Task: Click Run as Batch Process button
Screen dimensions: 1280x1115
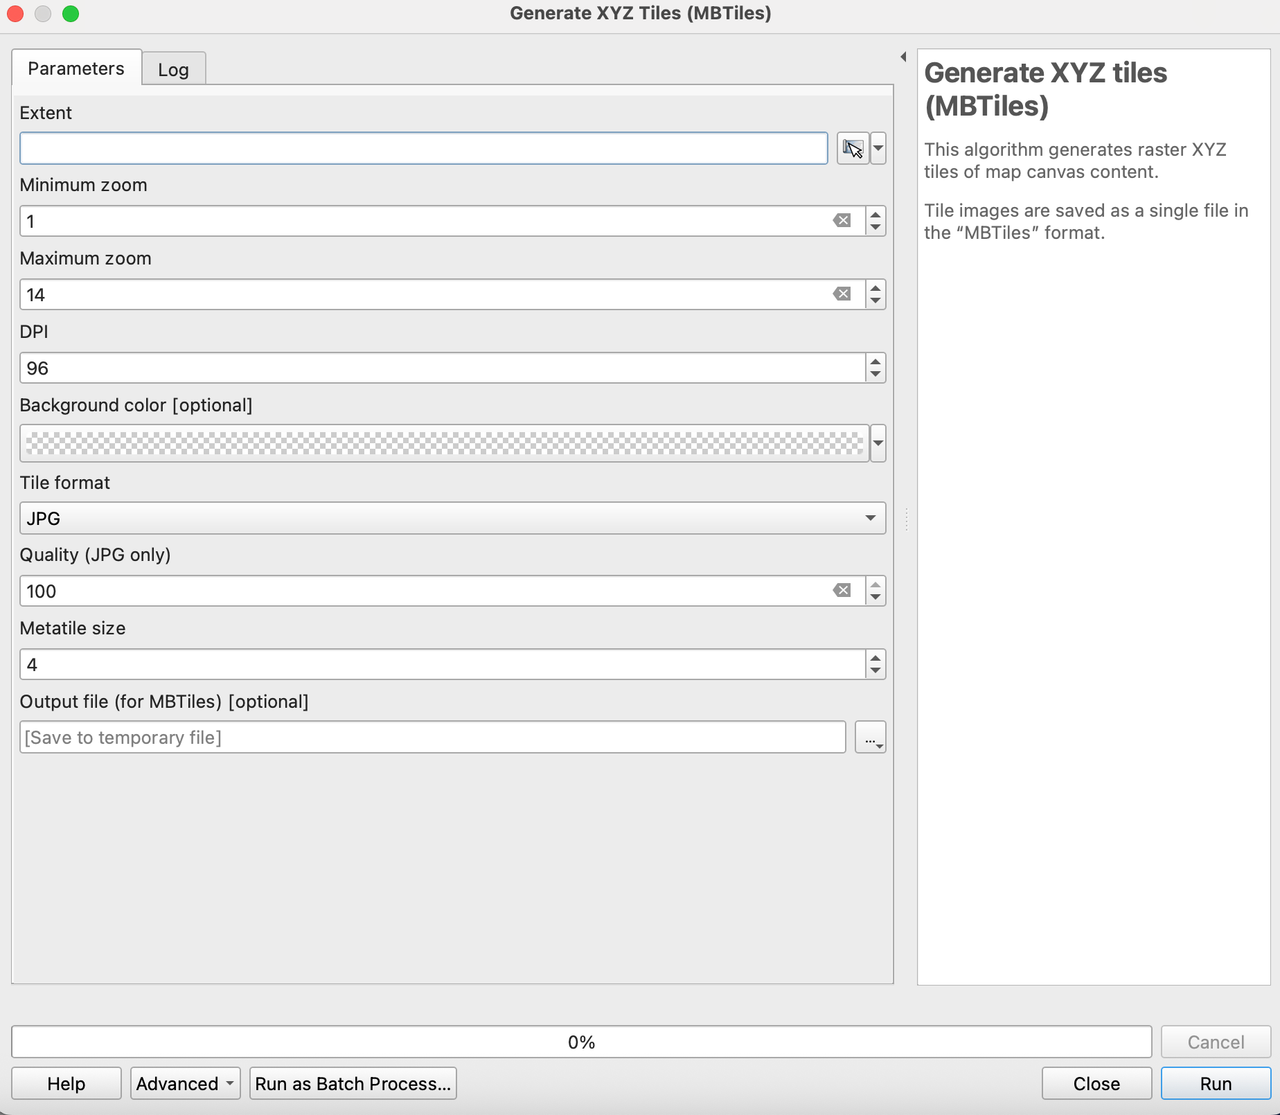Action: pyautogui.click(x=353, y=1084)
